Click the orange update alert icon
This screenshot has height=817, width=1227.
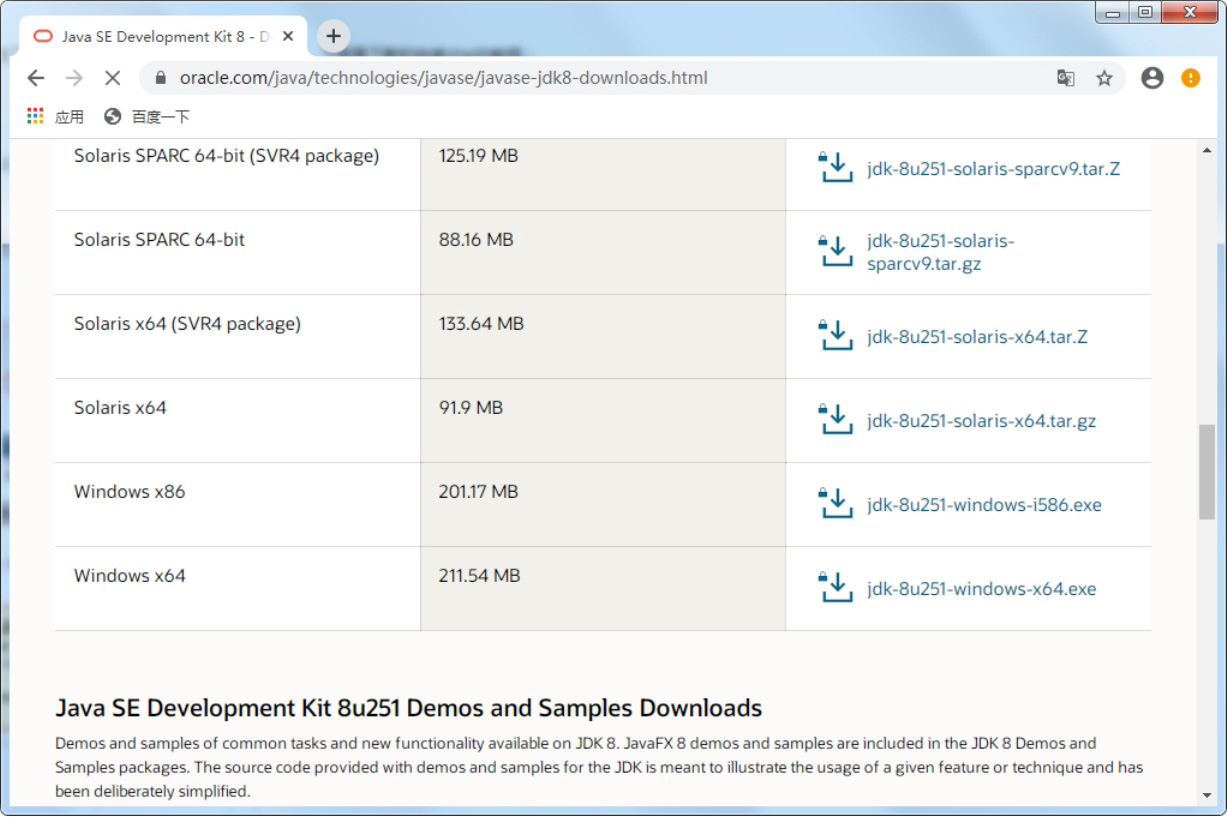(1190, 78)
